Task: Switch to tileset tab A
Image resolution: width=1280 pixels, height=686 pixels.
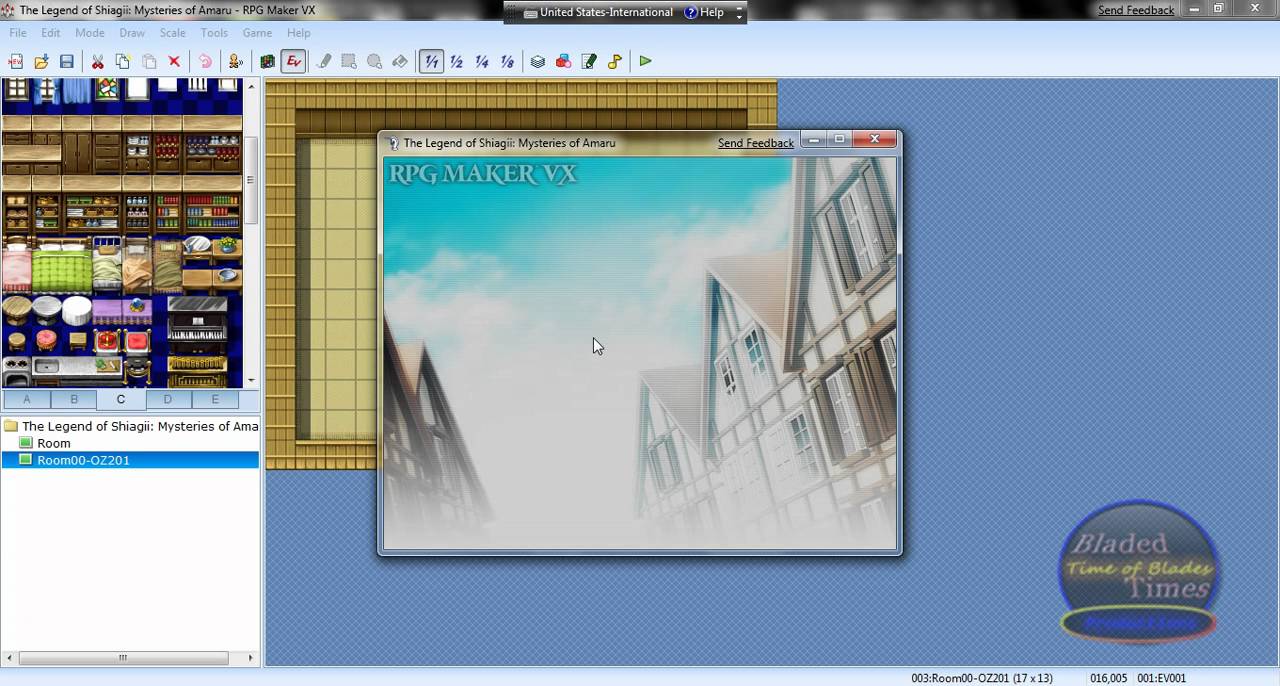Action: click(26, 399)
